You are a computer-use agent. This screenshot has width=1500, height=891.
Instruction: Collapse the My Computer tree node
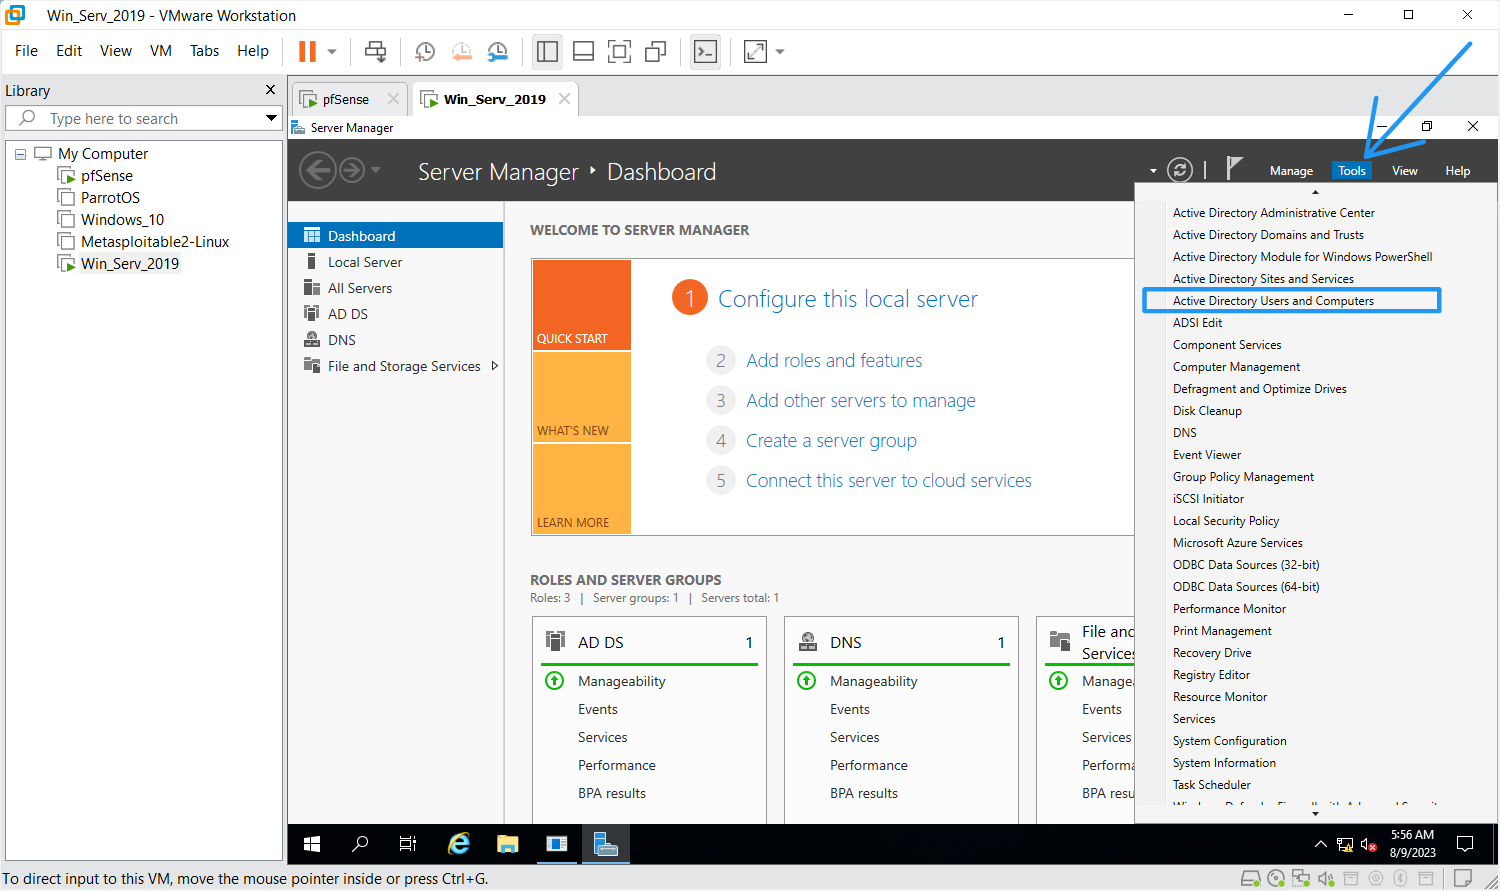pyautogui.click(x=20, y=154)
